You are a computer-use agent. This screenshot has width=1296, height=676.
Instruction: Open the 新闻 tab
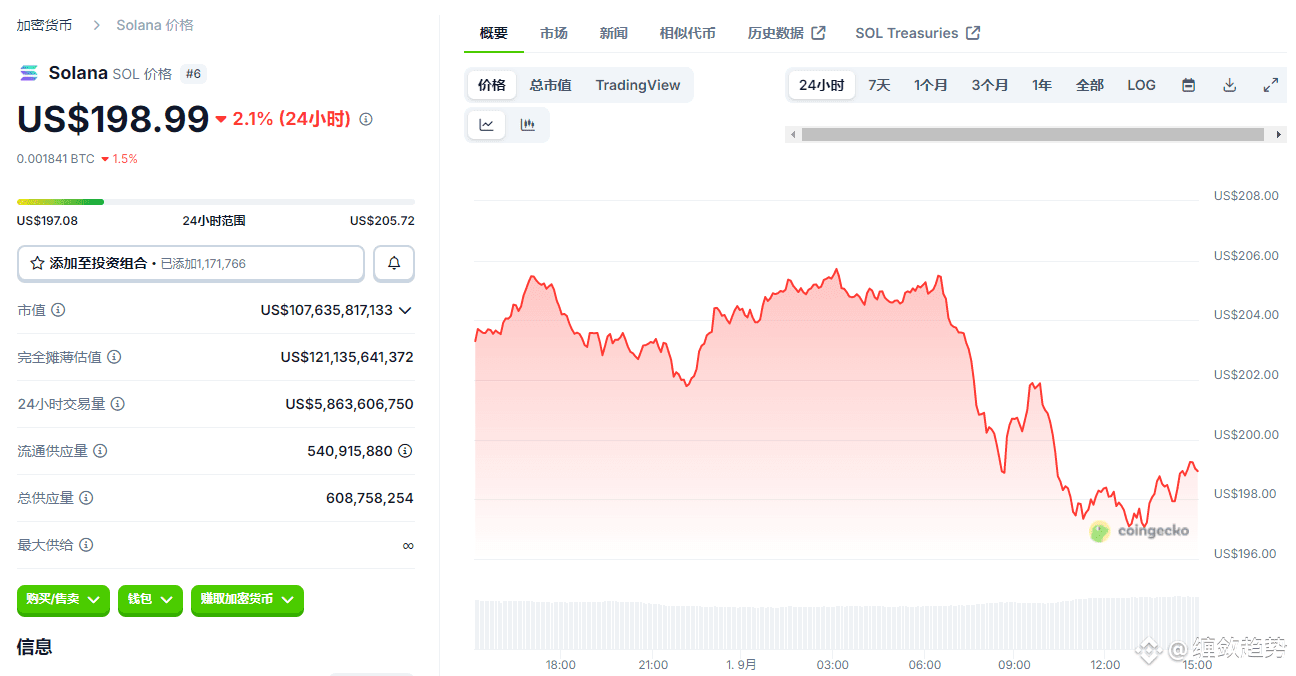614,33
